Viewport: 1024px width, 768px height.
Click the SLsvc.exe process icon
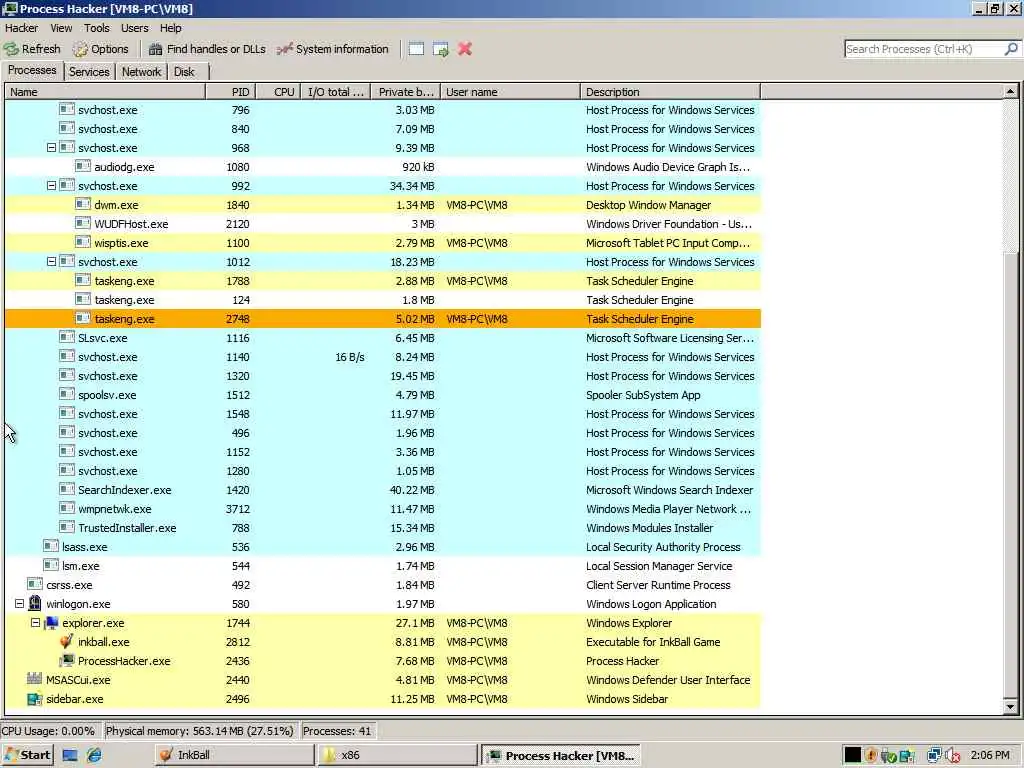[67, 338]
